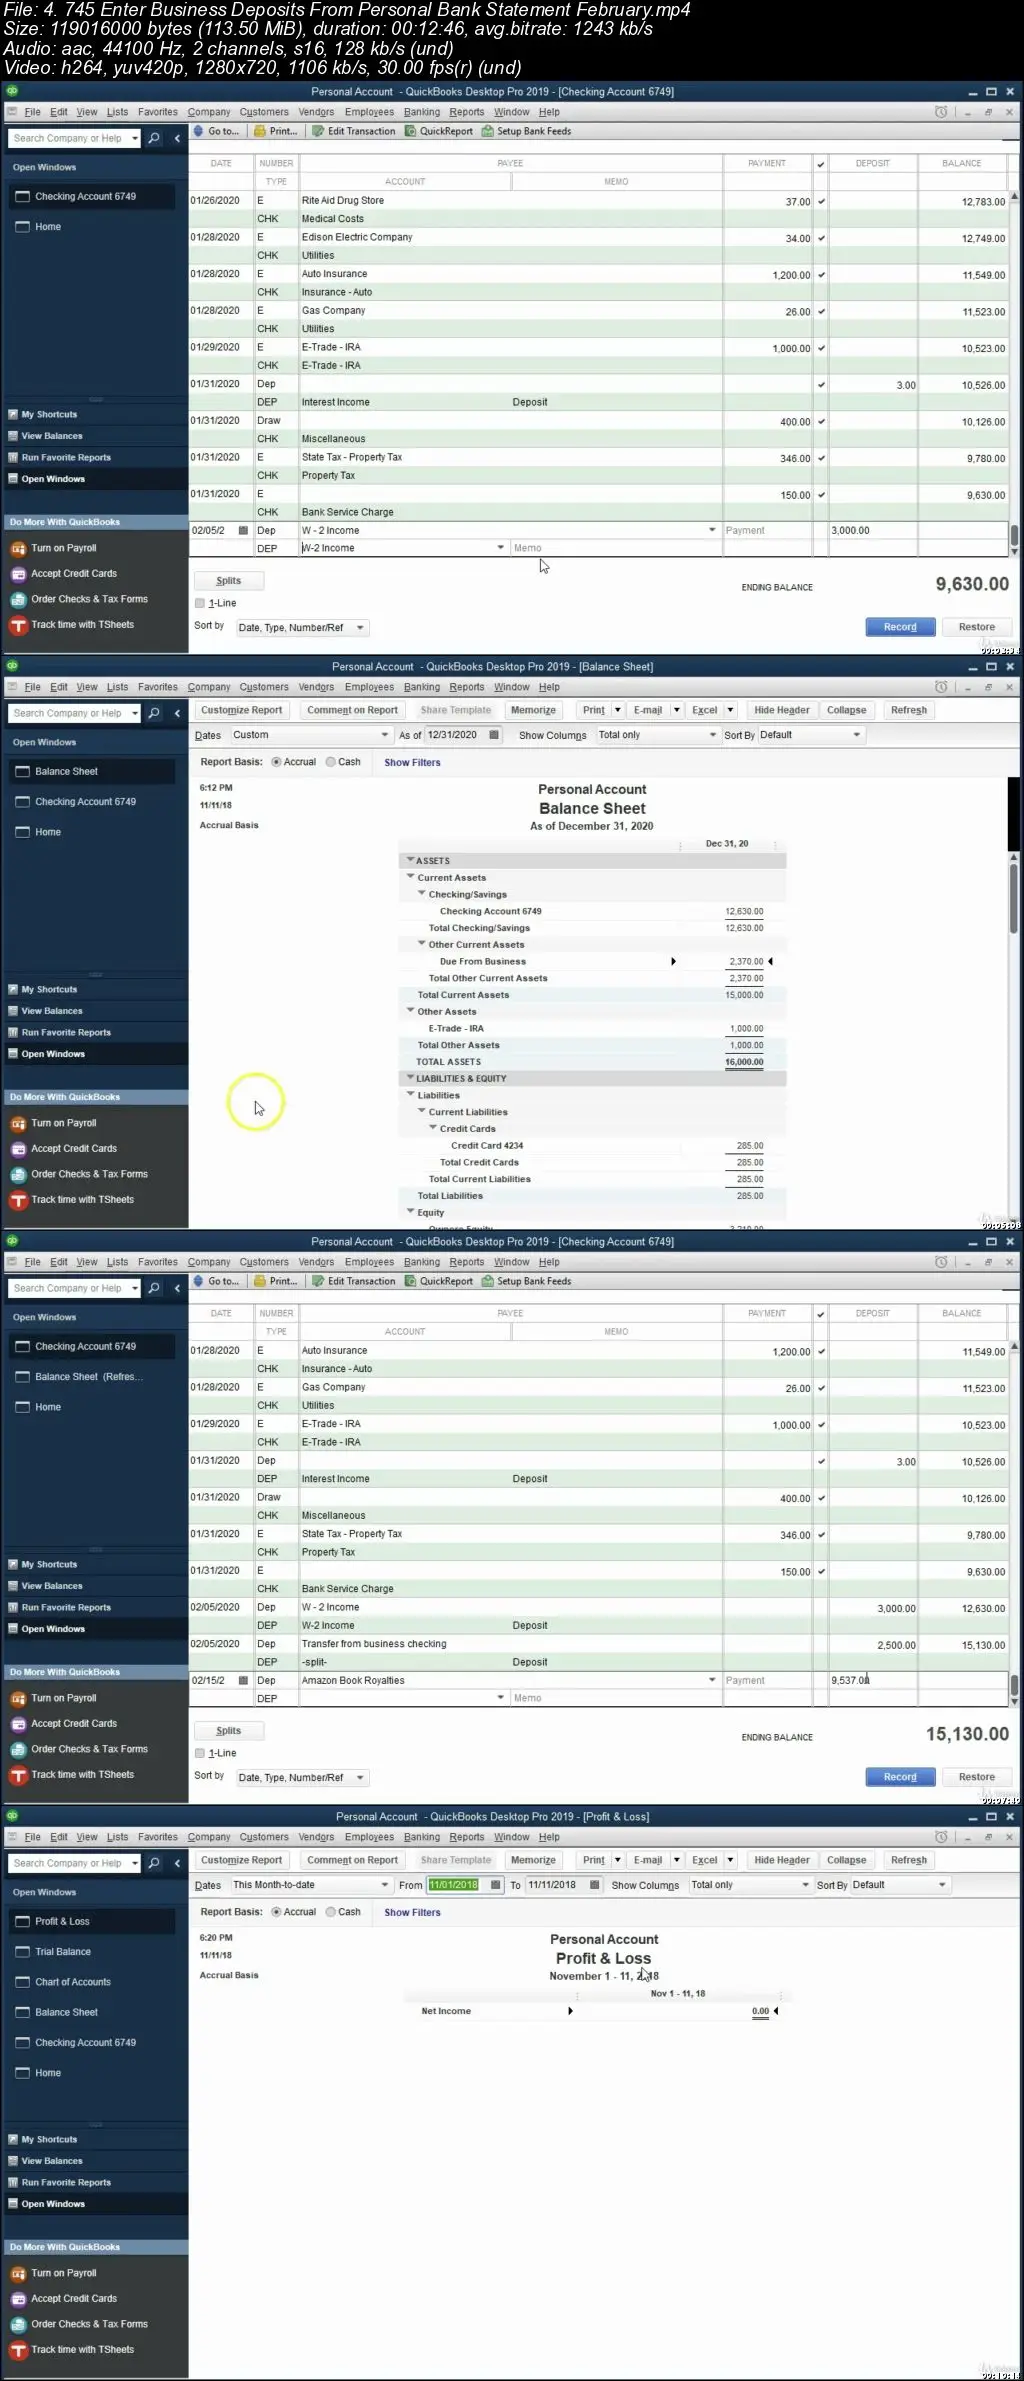The height and width of the screenshot is (2381, 1024).
Task: Click Go to... in the 9,630.00 ending balance register
Action: click(216, 131)
